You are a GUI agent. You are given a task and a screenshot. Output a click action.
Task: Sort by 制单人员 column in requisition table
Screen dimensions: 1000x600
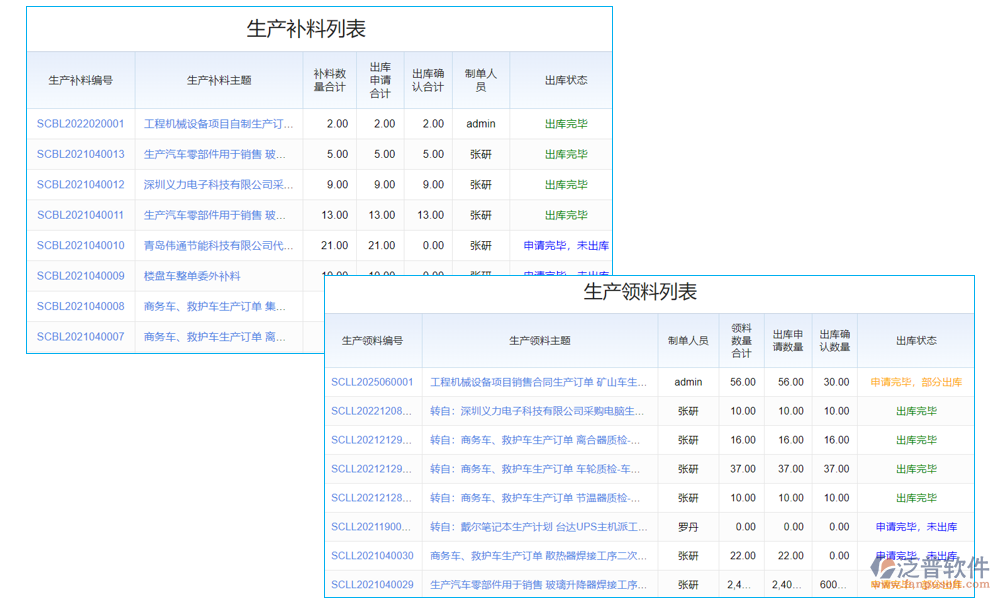click(688, 340)
